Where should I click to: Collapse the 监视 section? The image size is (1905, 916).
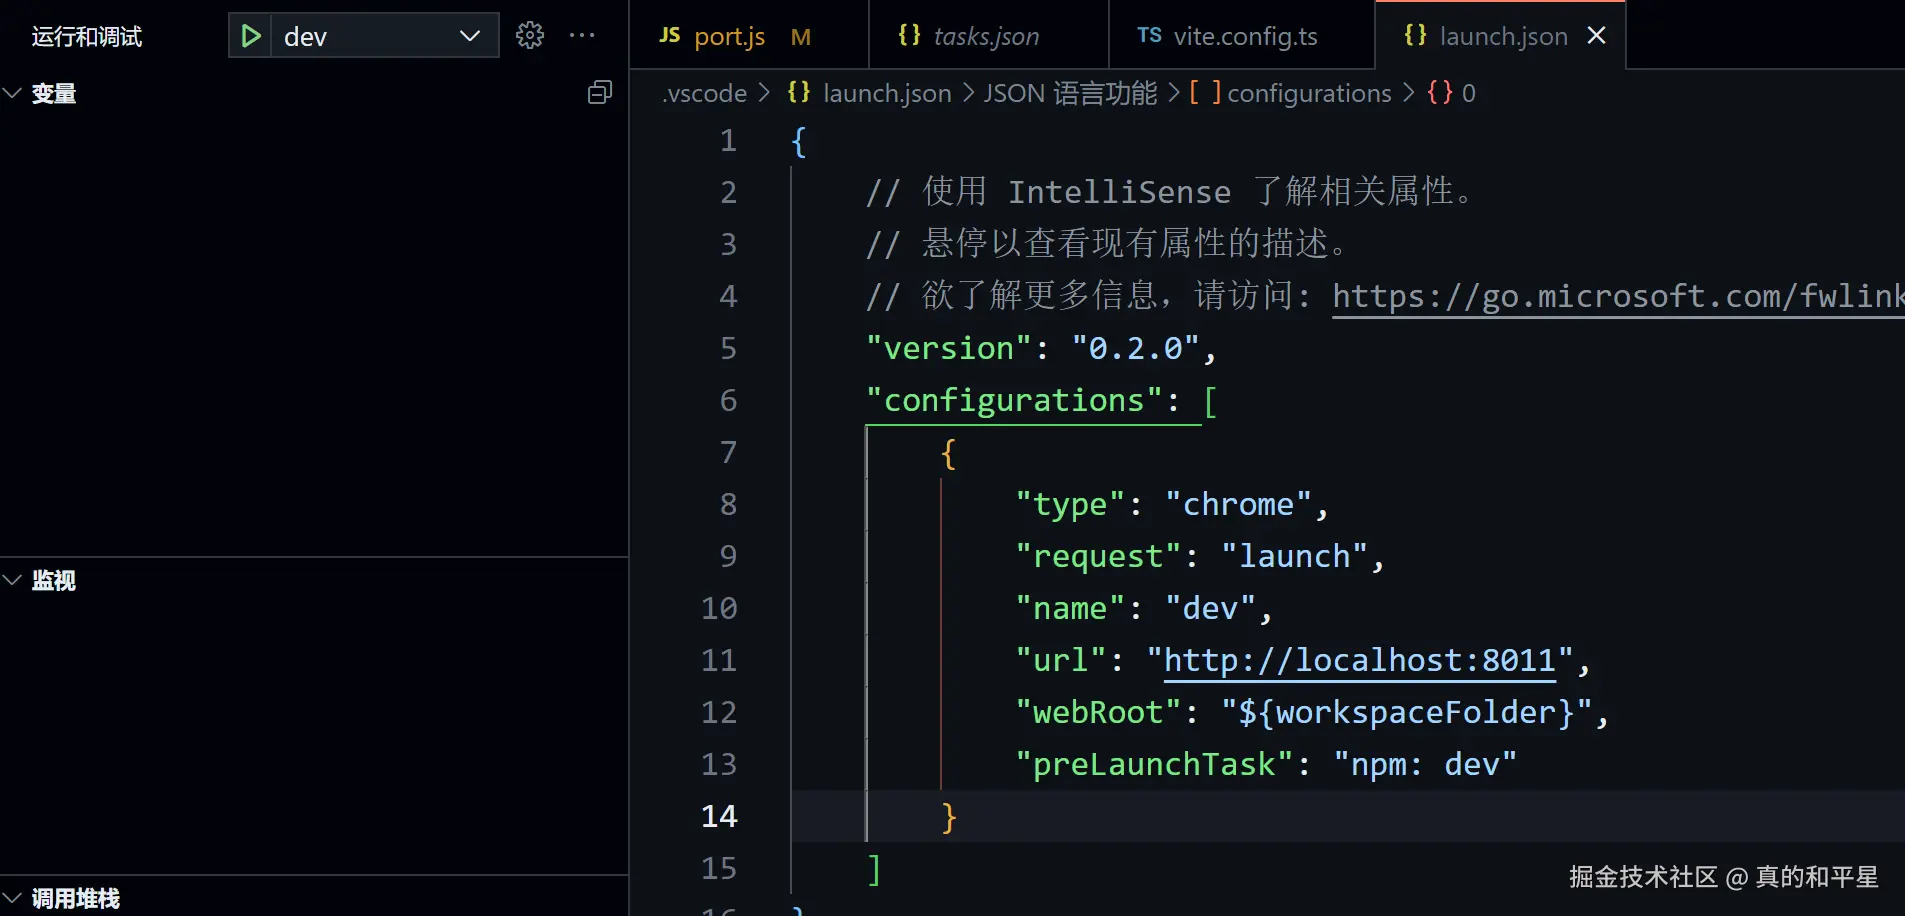click(x=13, y=580)
